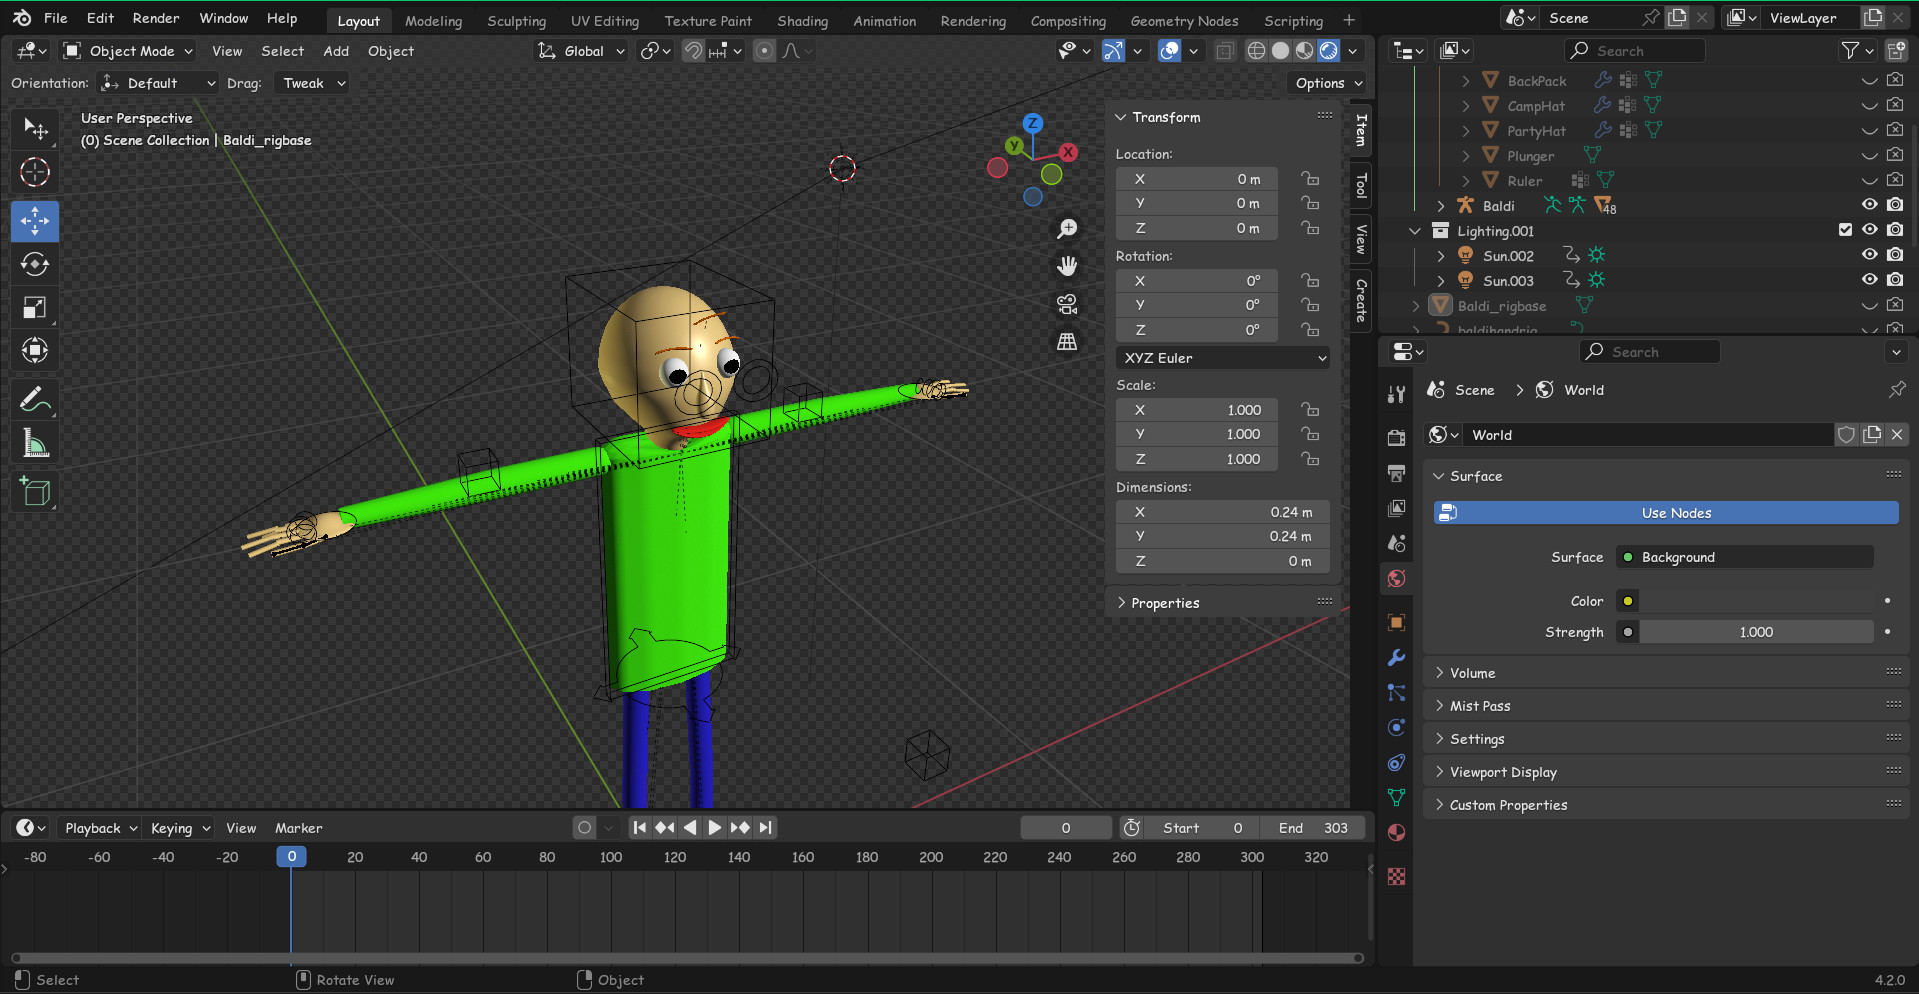The height and width of the screenshot is (994, 1919).
Task: Switch to the Animation workspace tab
Action: click(884, 20)
